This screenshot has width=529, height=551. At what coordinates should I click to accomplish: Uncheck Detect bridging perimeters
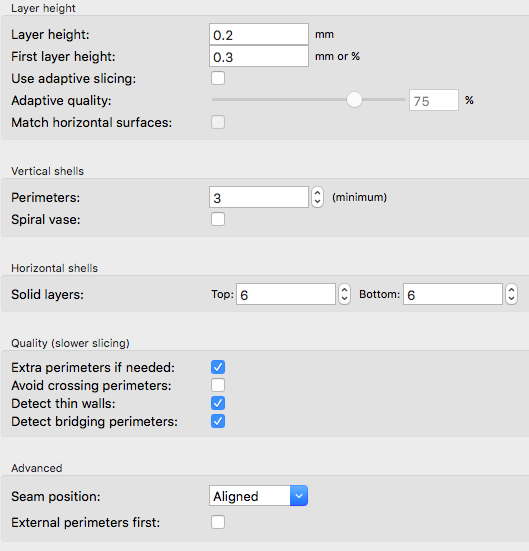pyautogui.click(x=218, y=421)
